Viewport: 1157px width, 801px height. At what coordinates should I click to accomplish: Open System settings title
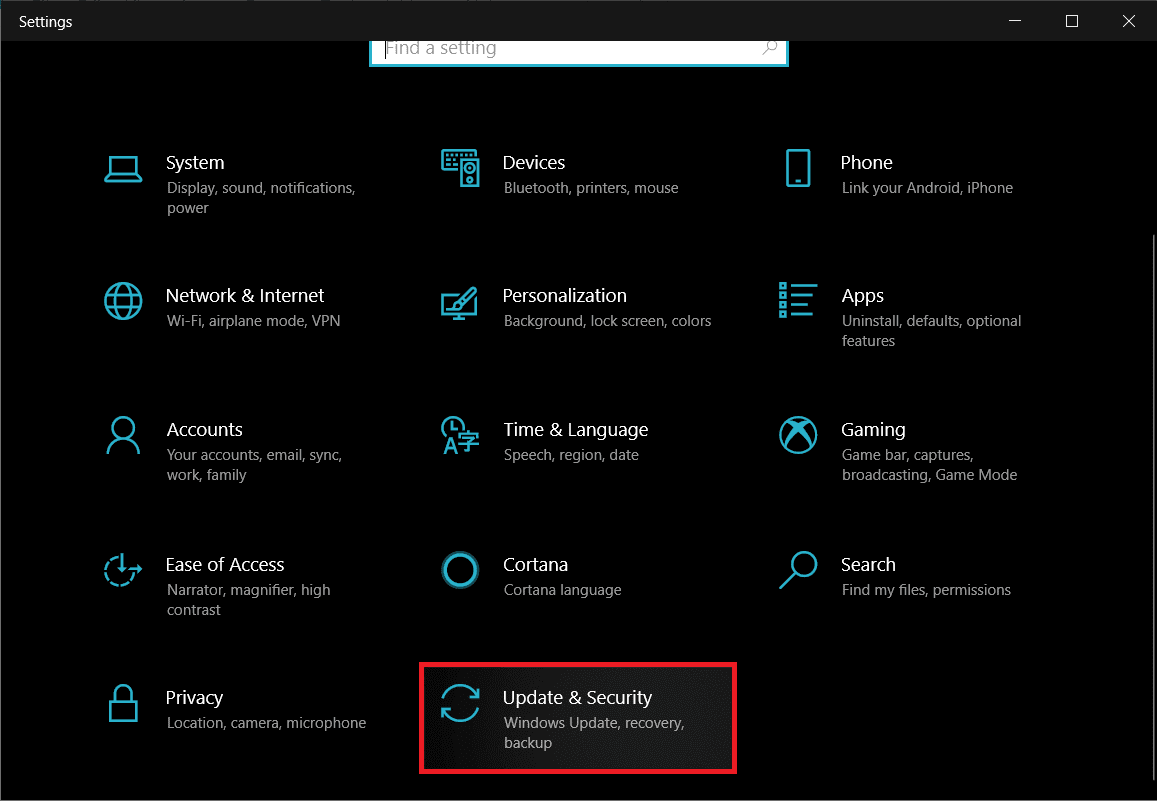195,163
